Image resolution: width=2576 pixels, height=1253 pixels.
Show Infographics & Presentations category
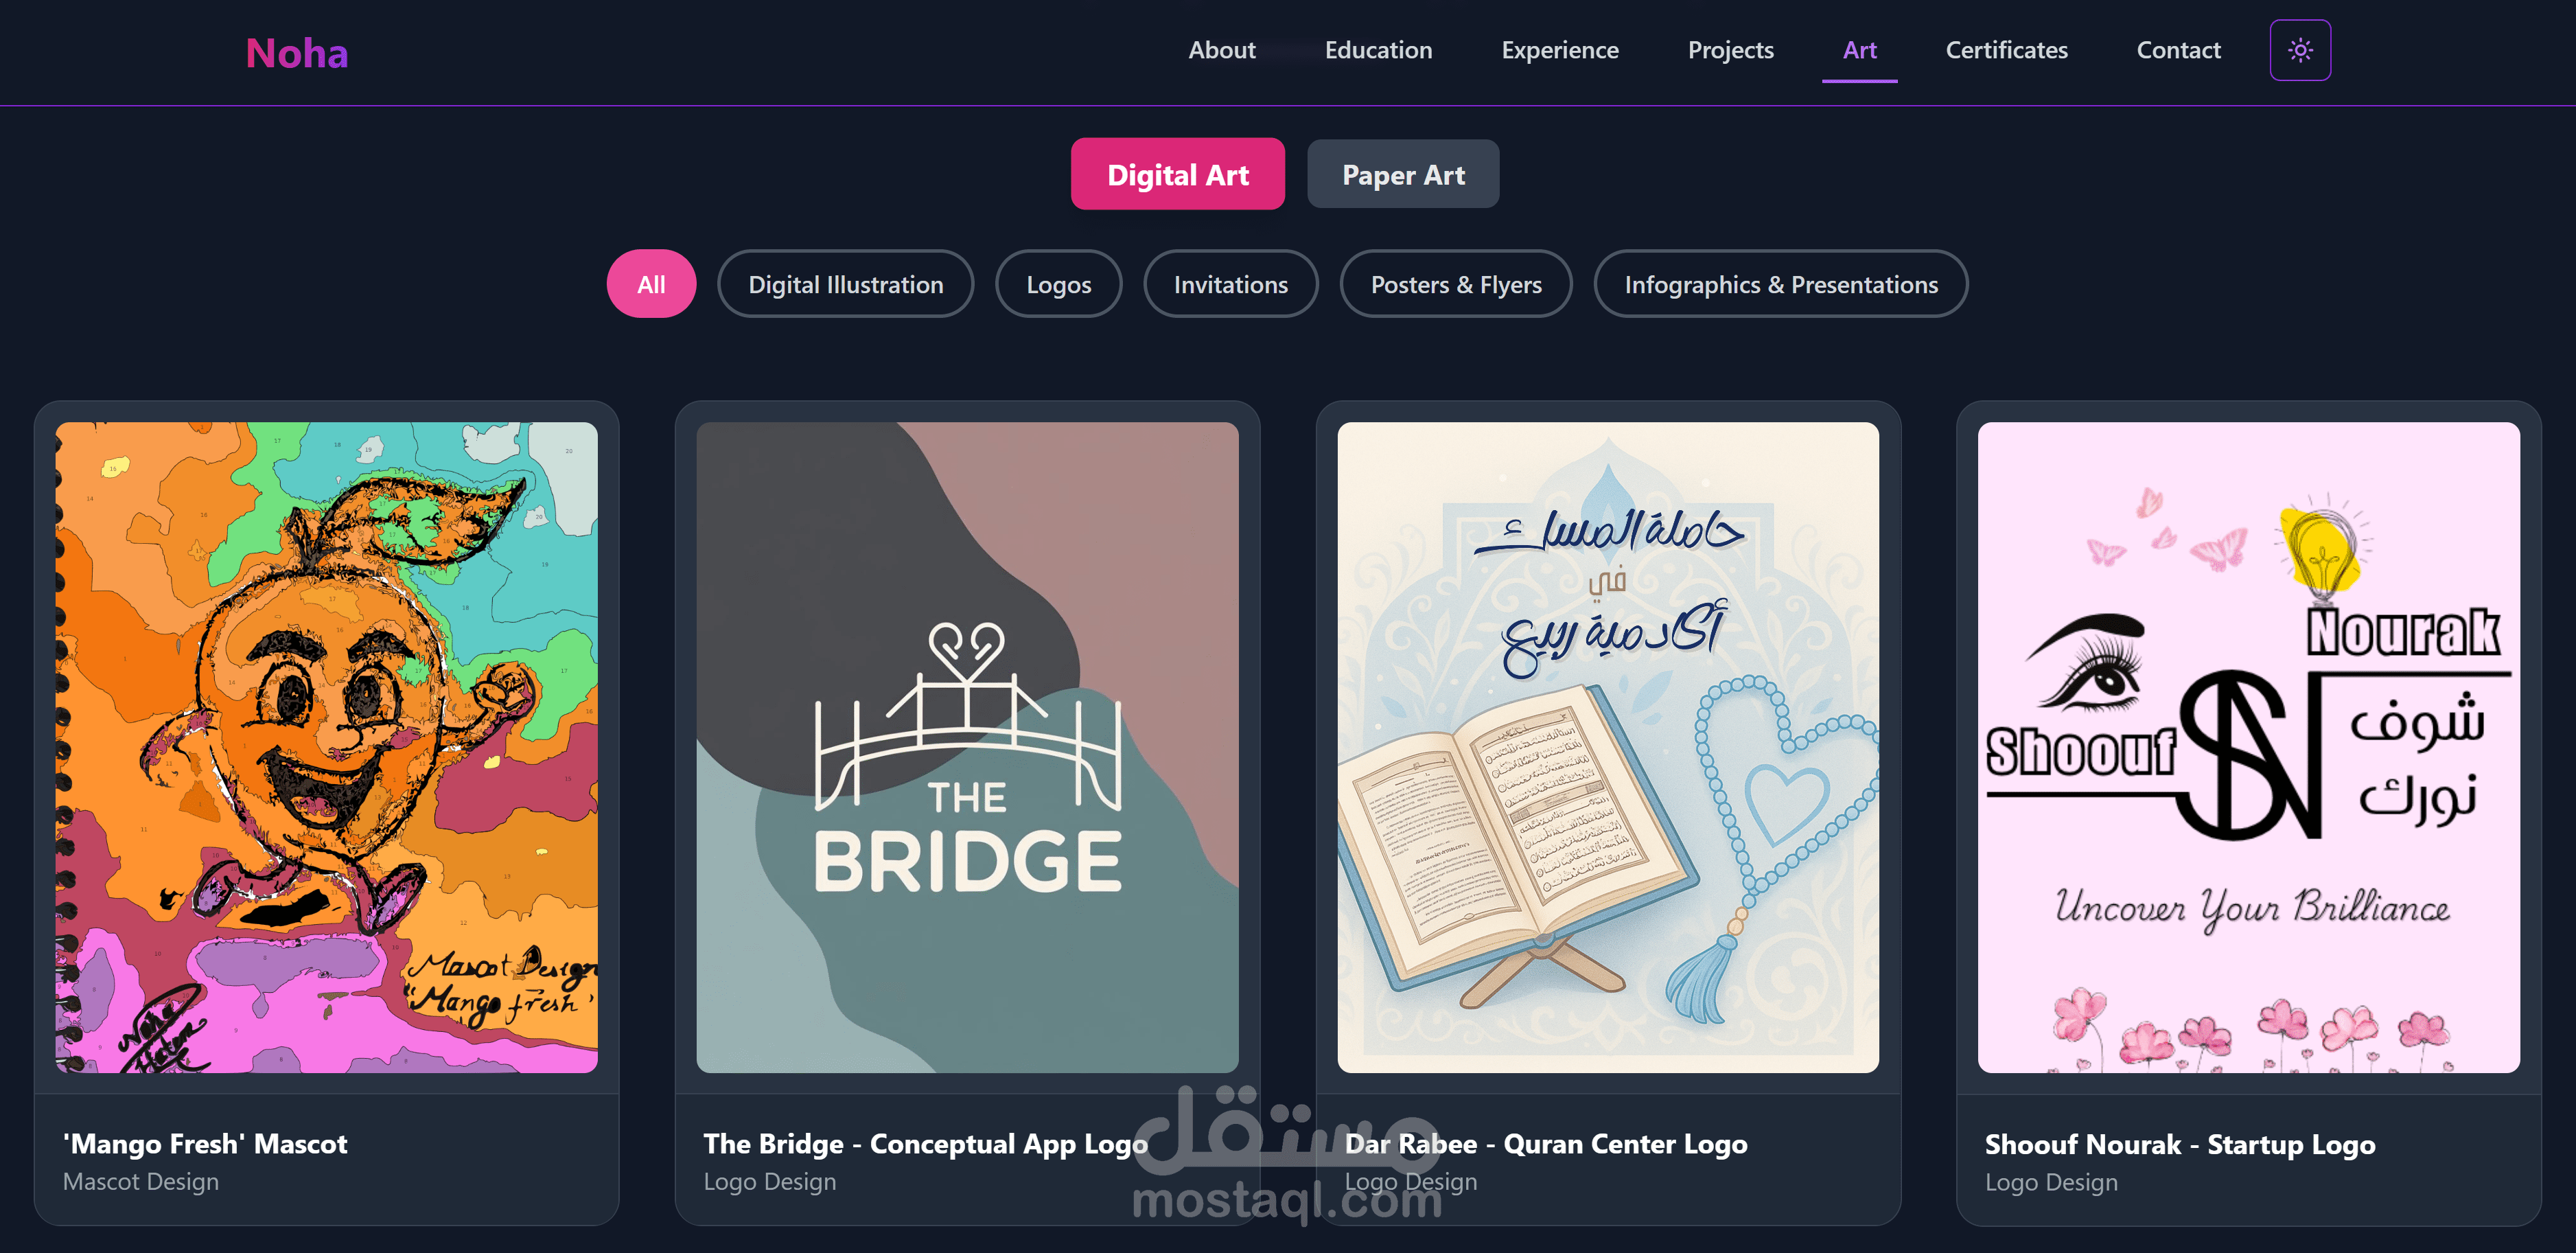click(1780, 284)
